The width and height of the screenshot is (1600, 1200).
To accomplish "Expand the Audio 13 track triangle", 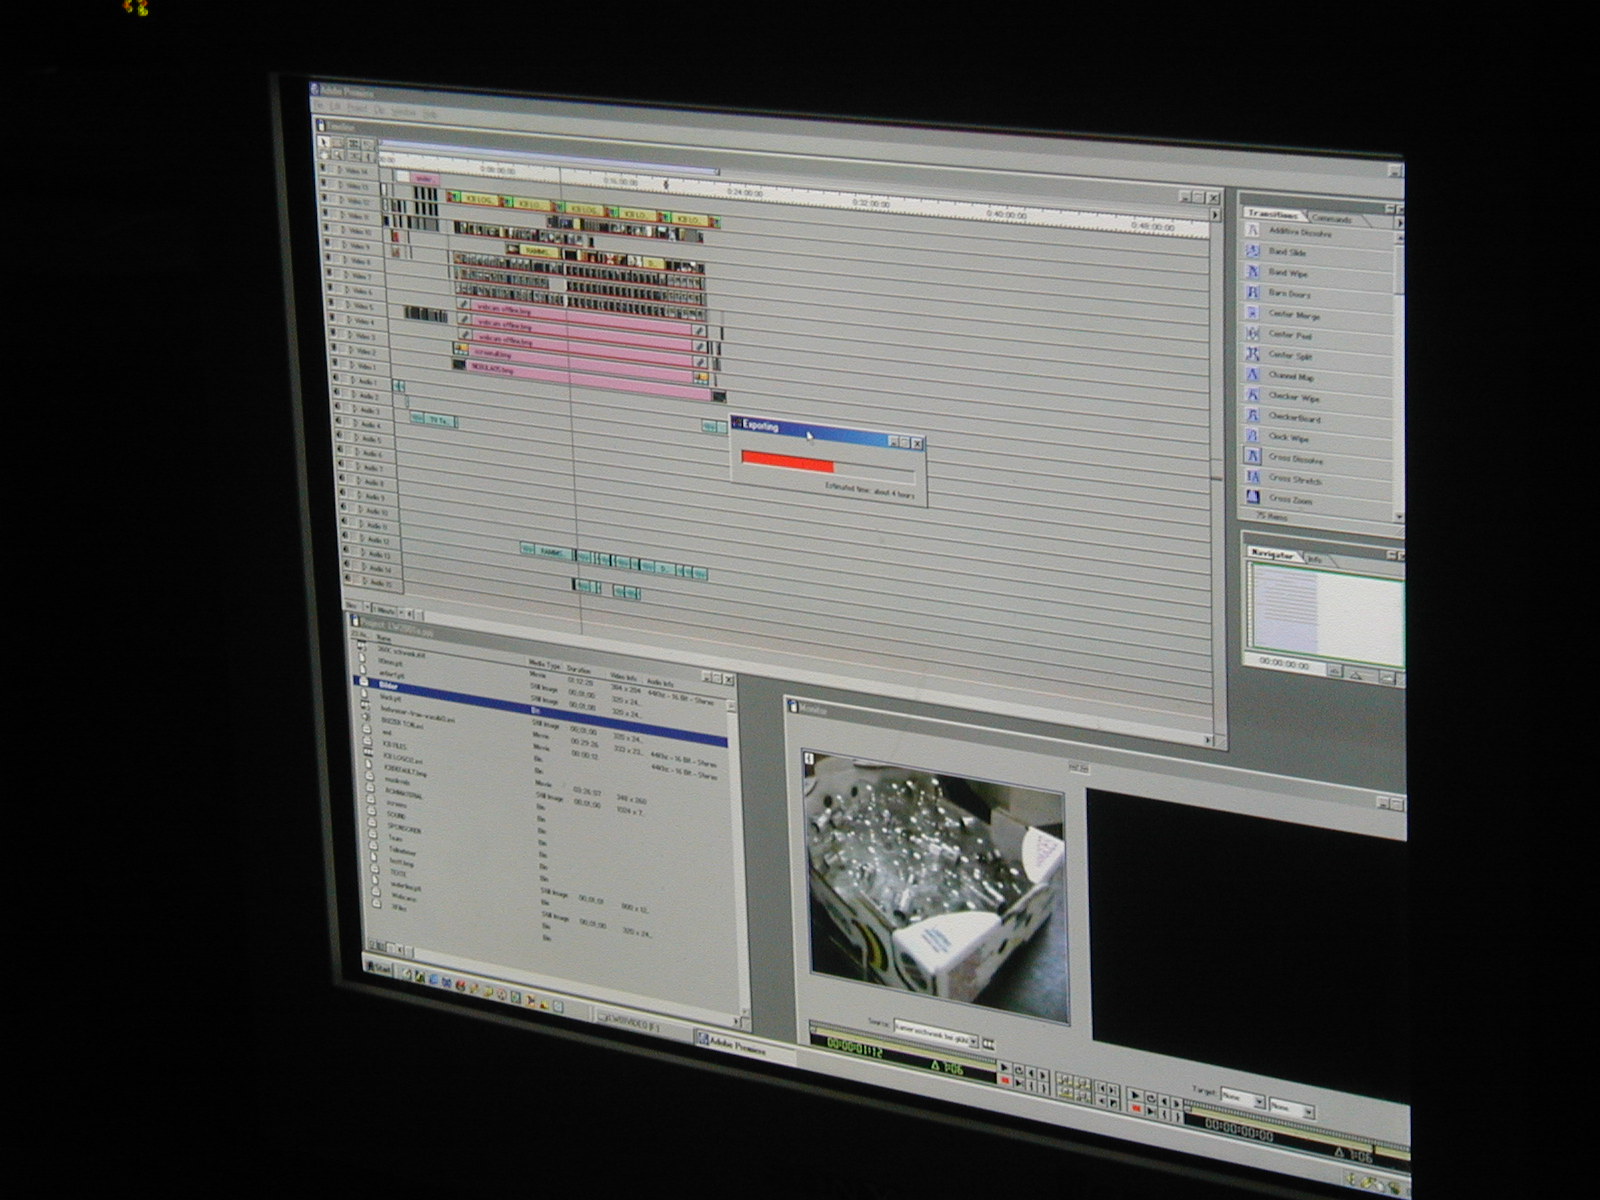I will pyautogui.click(x=363, y=552).
